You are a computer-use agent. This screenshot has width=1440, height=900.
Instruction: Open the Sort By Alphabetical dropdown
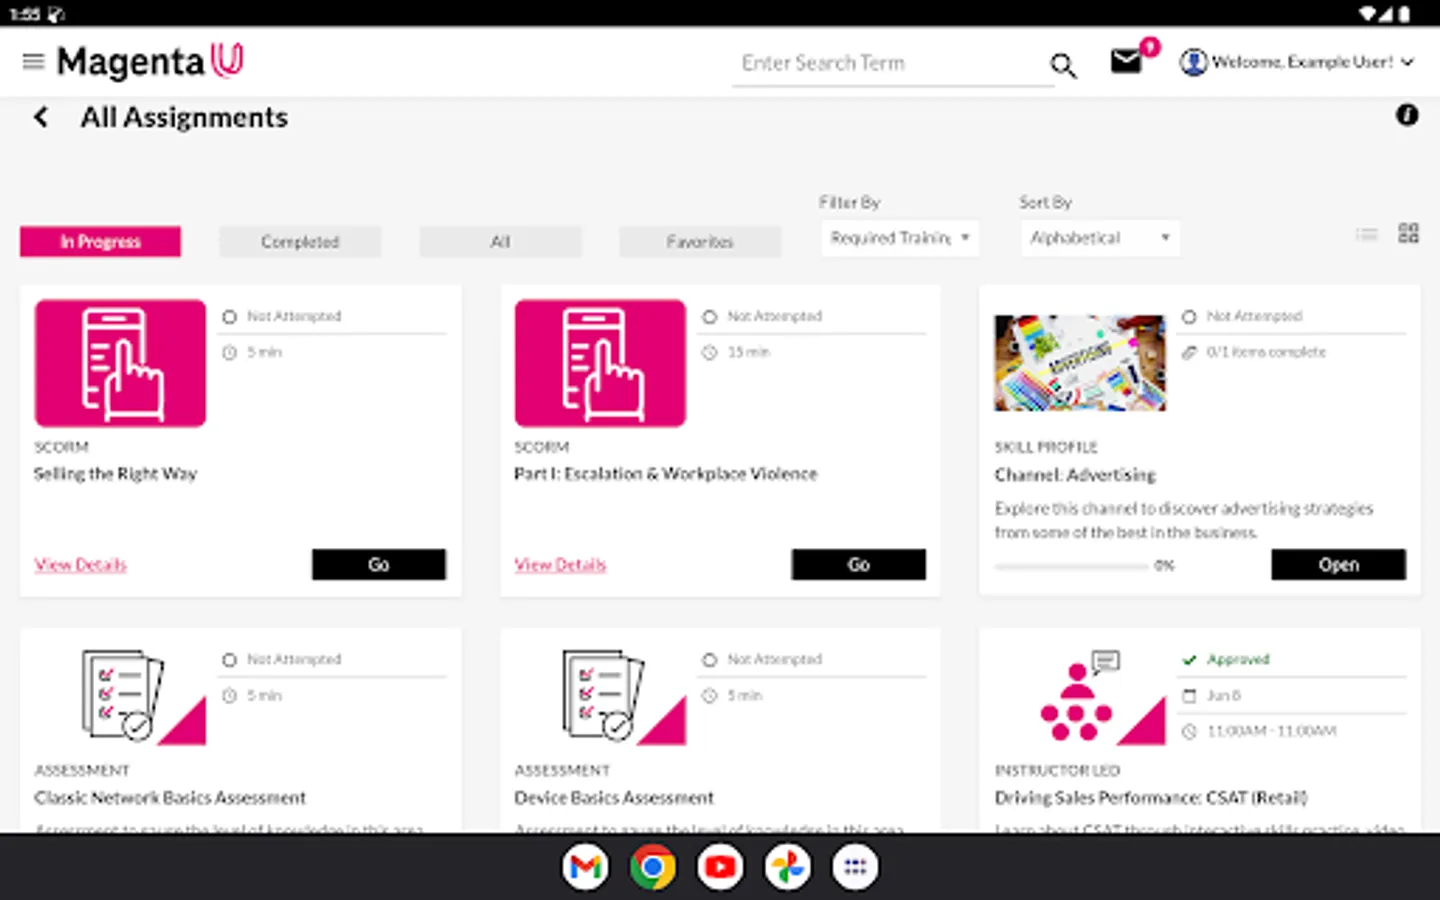point(1100,238)
